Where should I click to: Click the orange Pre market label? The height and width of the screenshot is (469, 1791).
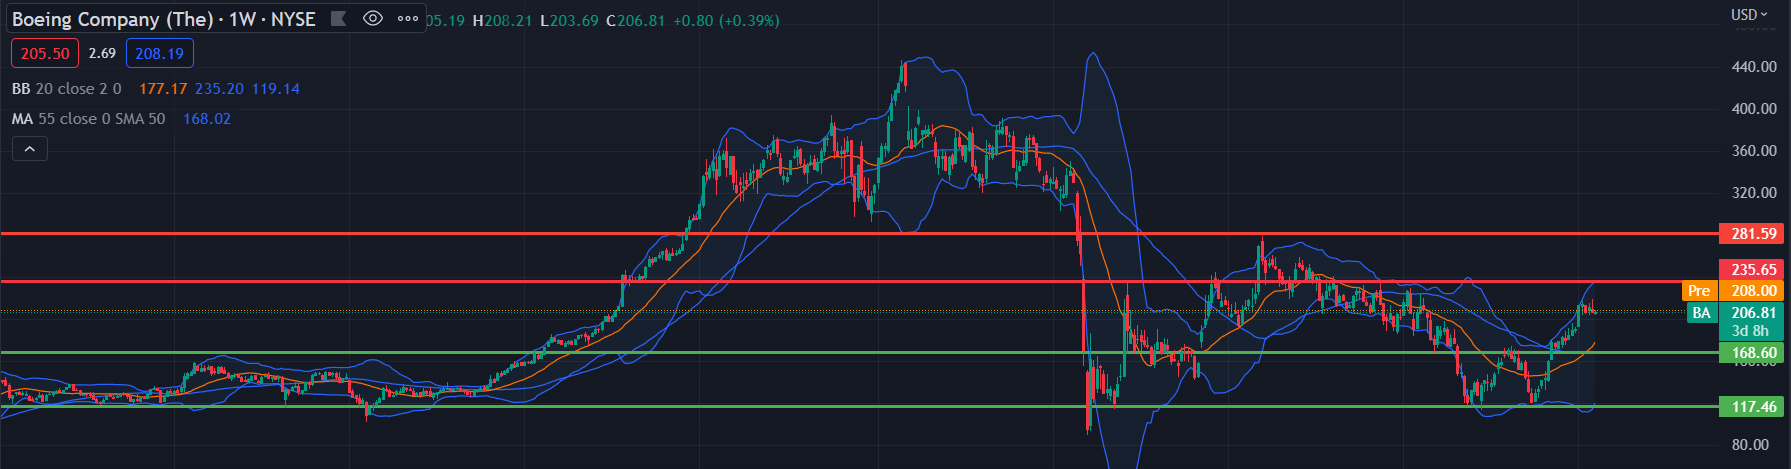click(1699, 291)
